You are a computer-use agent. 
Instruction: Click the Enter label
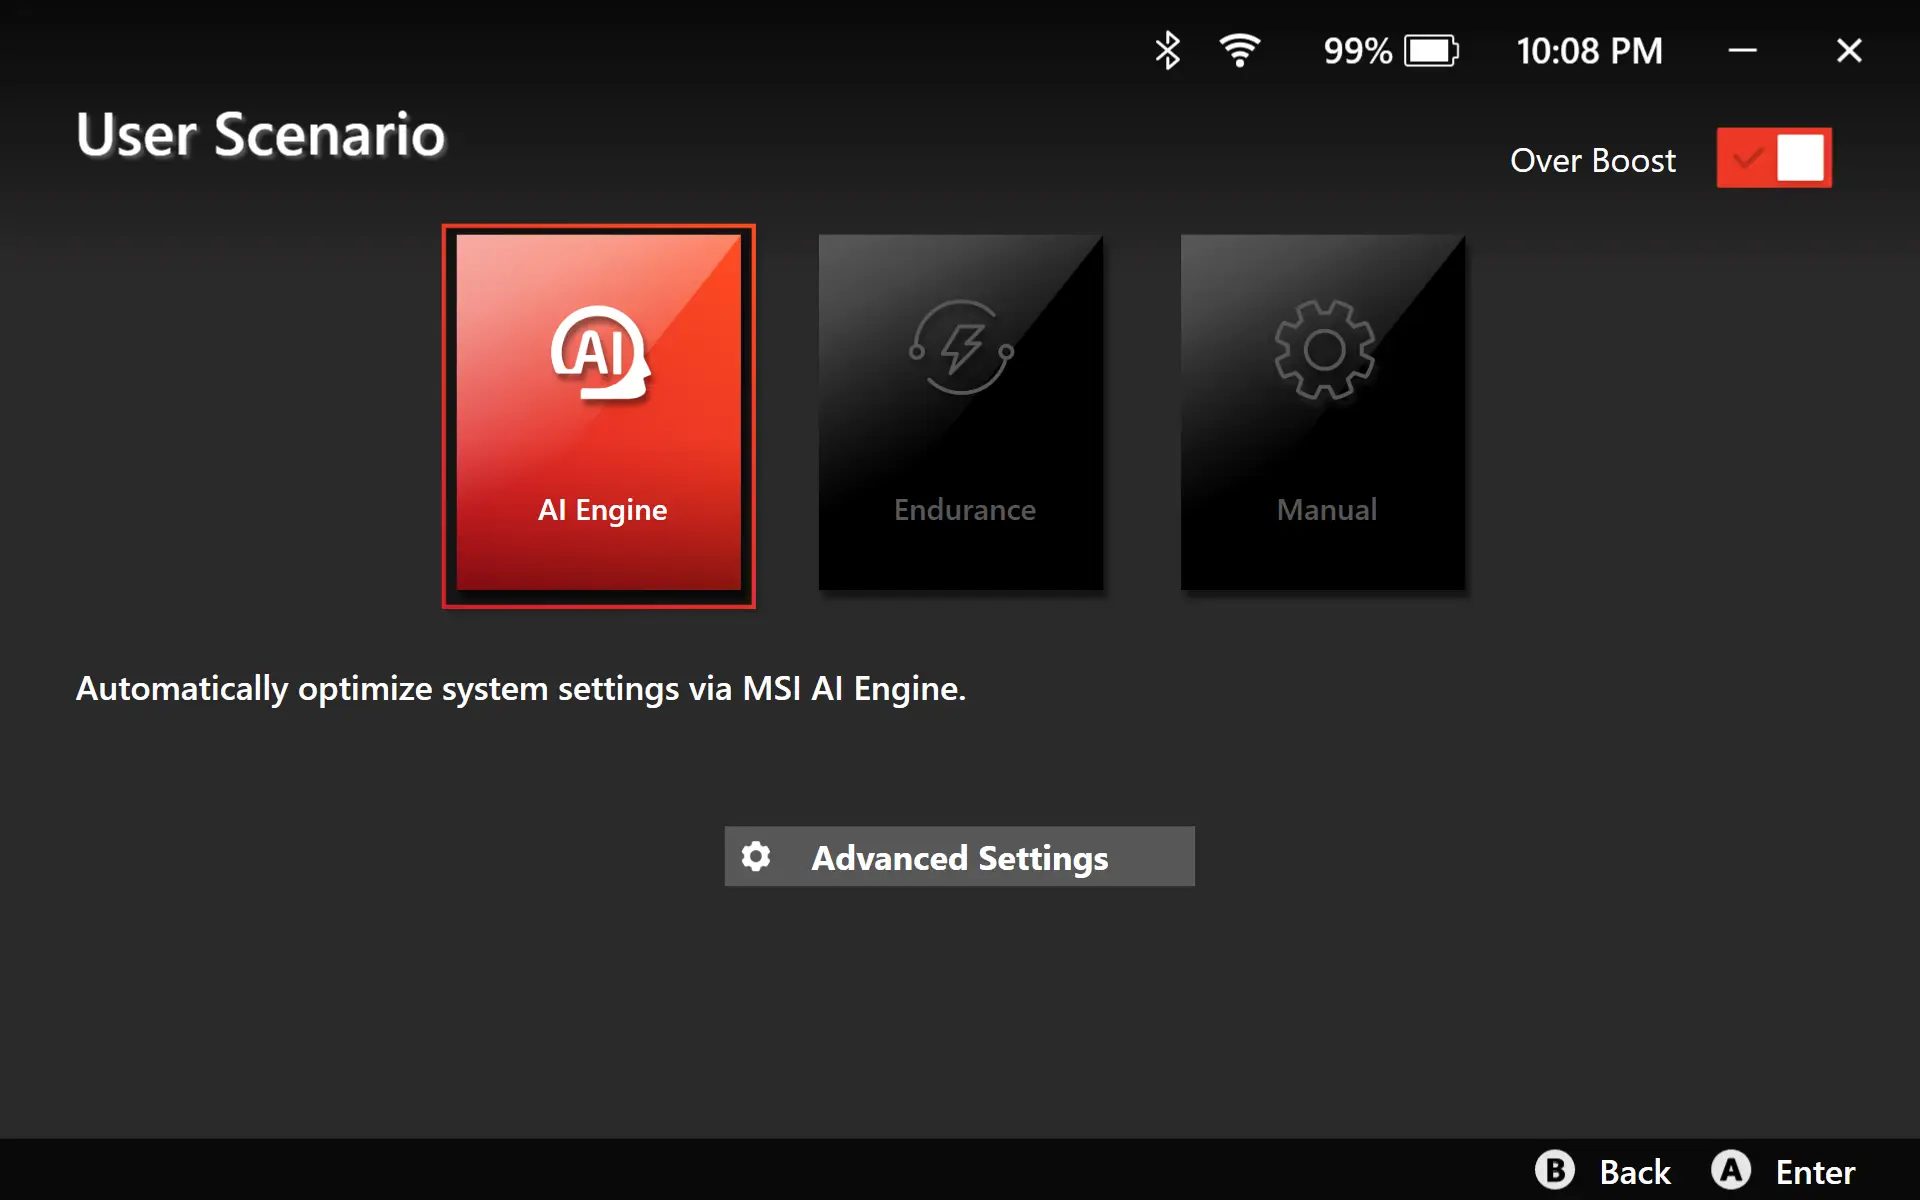point(1814,1172)
